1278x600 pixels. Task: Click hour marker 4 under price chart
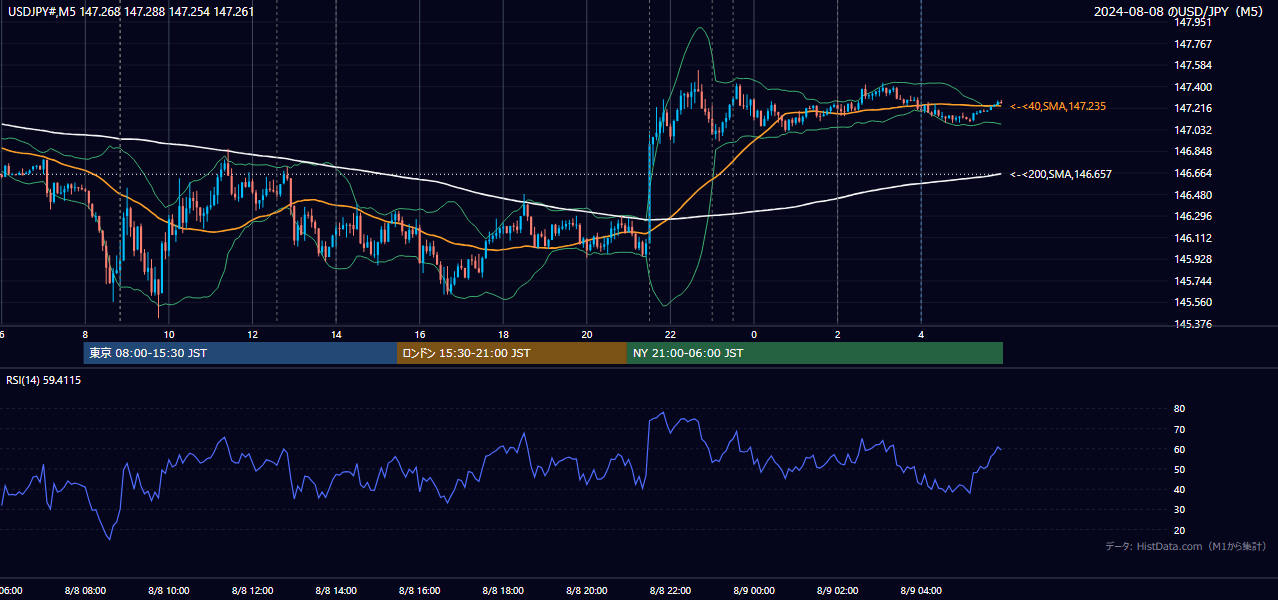[x=921, y=334]
